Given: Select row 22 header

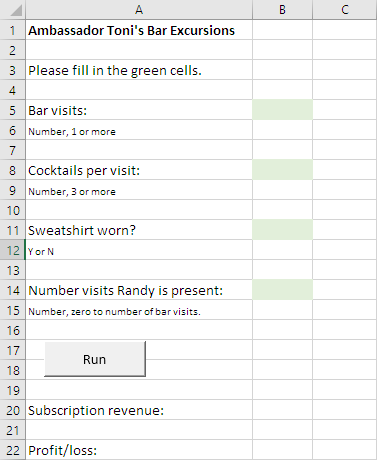Looking at the screenshot, I should (13, 450).
